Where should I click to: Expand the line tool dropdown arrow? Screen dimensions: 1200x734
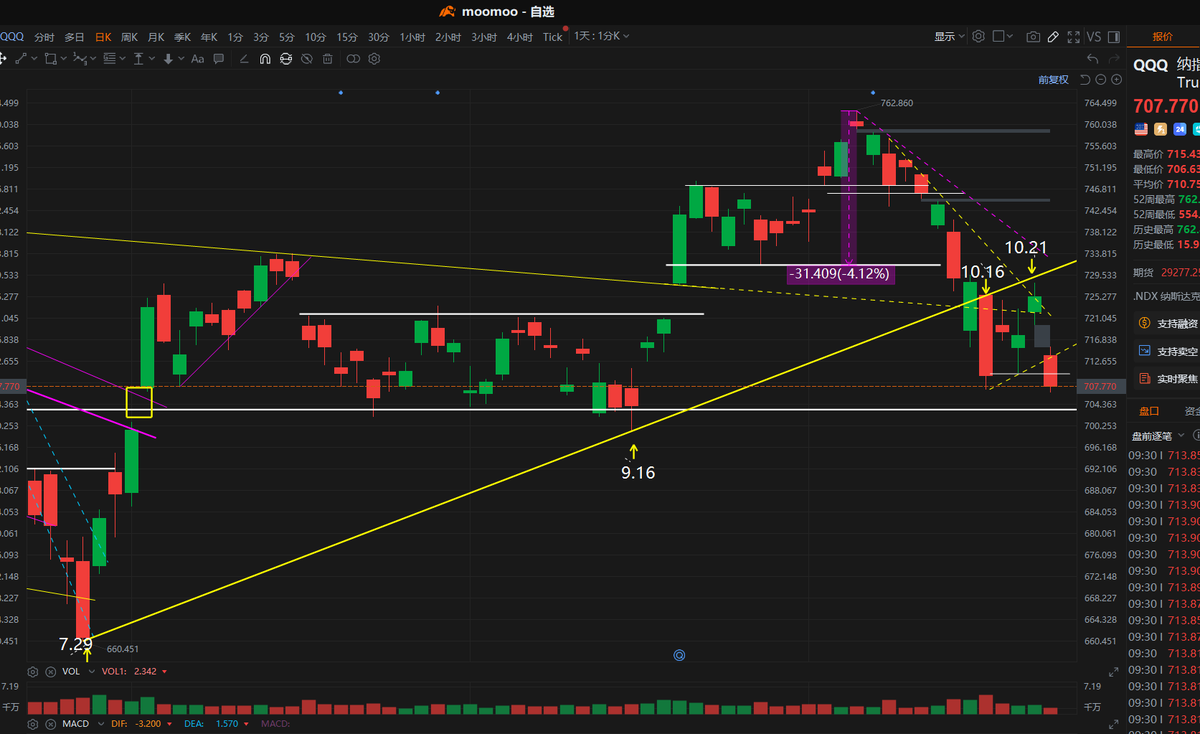pyautogui.click(x=35, y=59)
